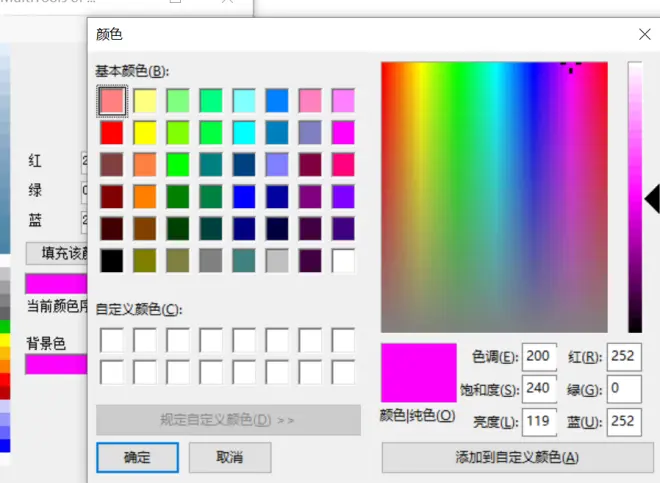The image size is (660, 483).
Task: Click the 蓝 value field in background window
Action: (x=84, y=221)
